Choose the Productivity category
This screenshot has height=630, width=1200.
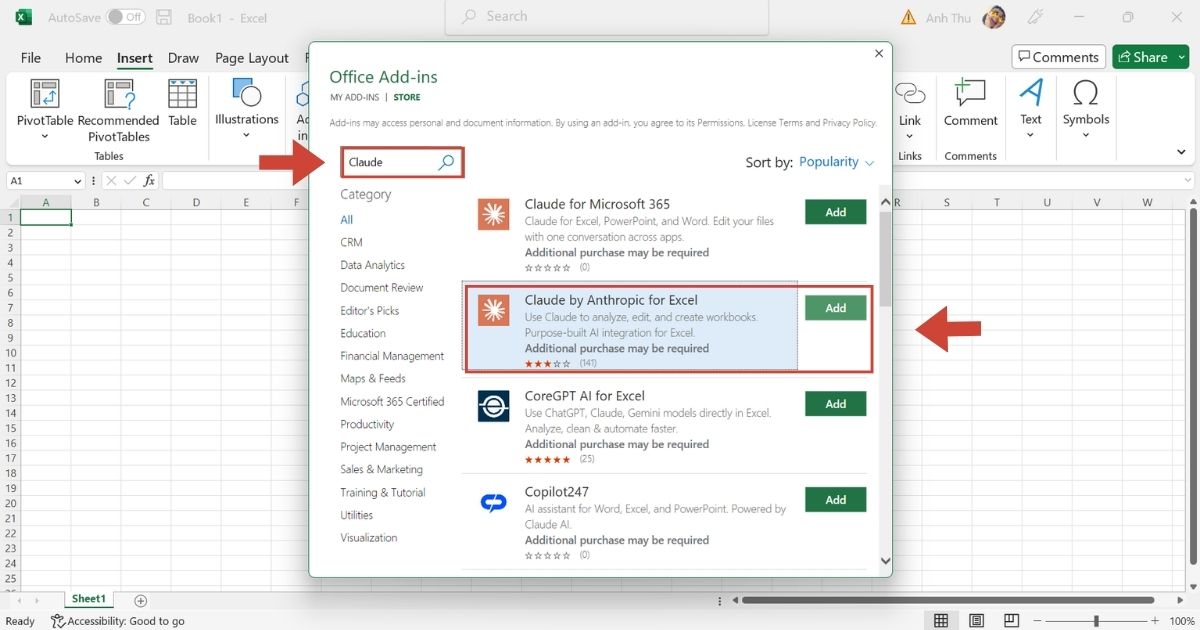pyautogui.click(x=367, y=424)
